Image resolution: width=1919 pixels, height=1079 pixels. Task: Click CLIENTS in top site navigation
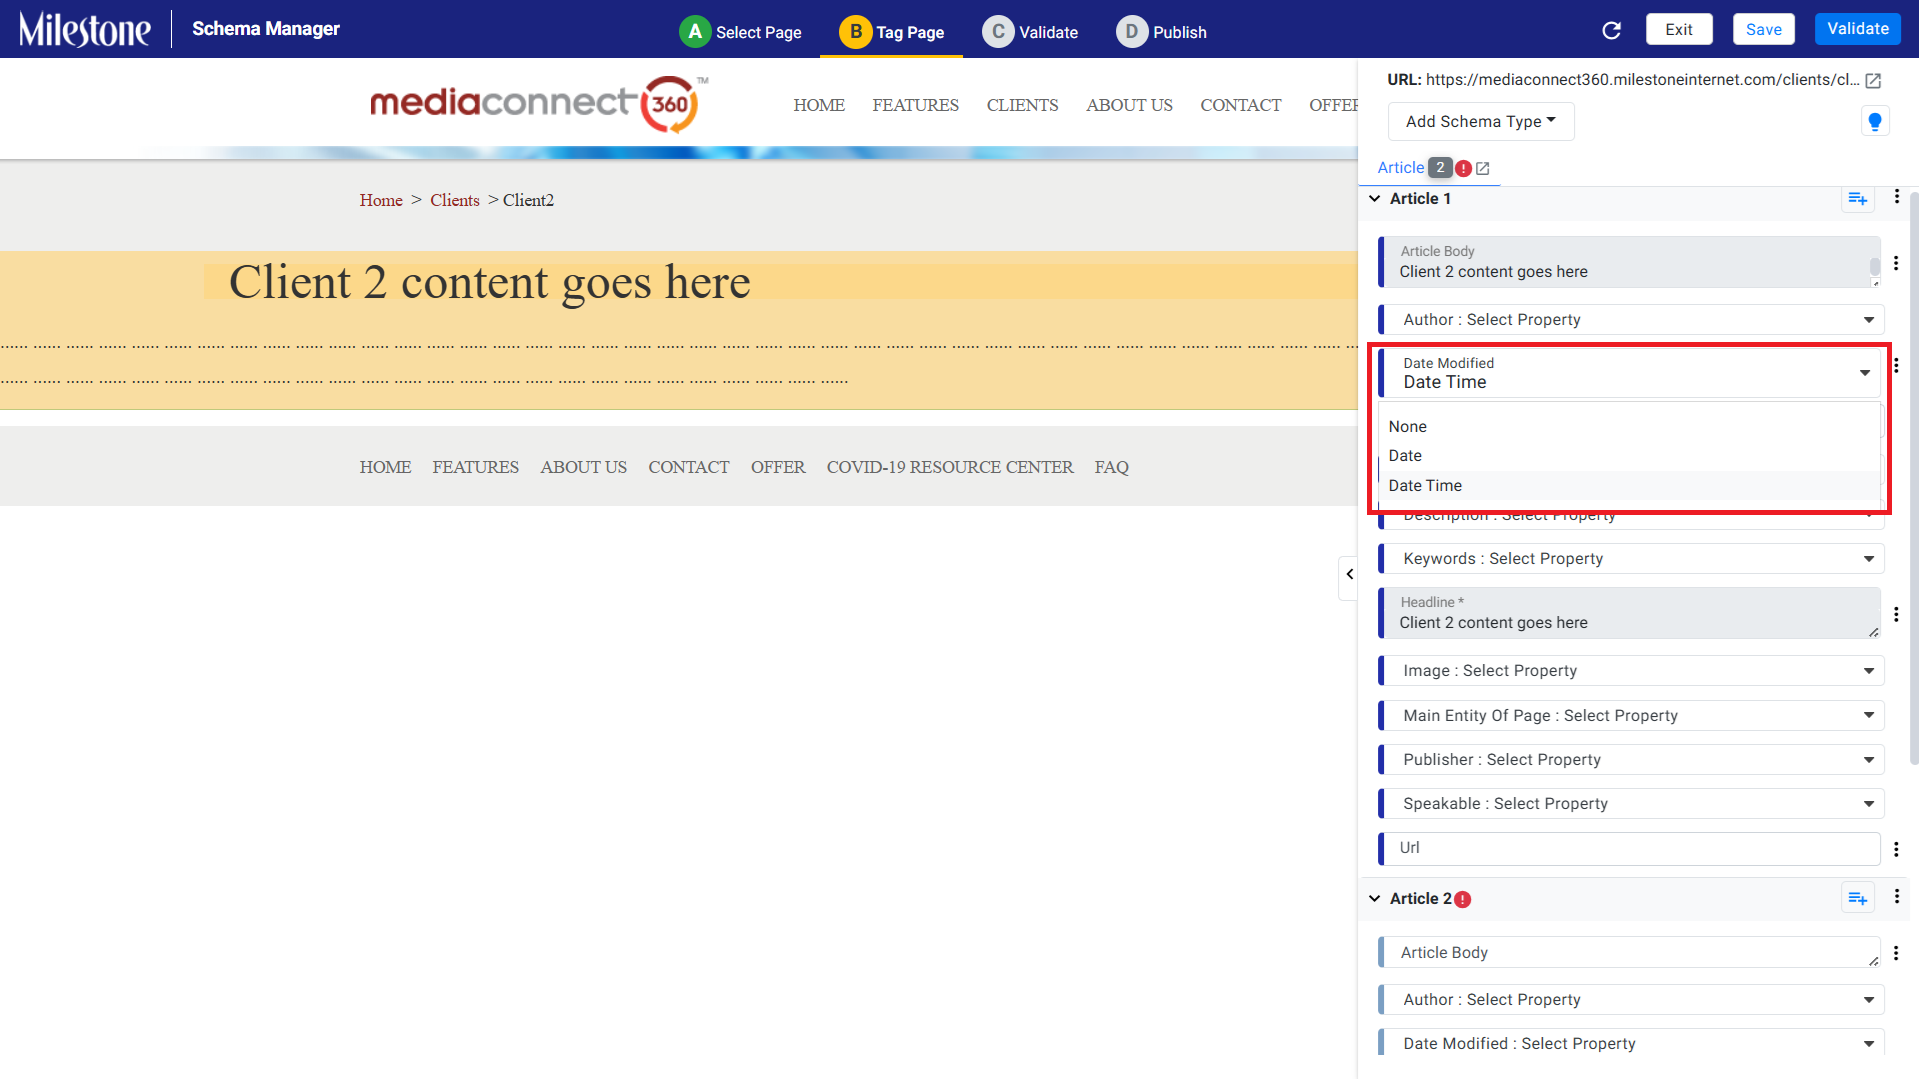coord(1022,106)
